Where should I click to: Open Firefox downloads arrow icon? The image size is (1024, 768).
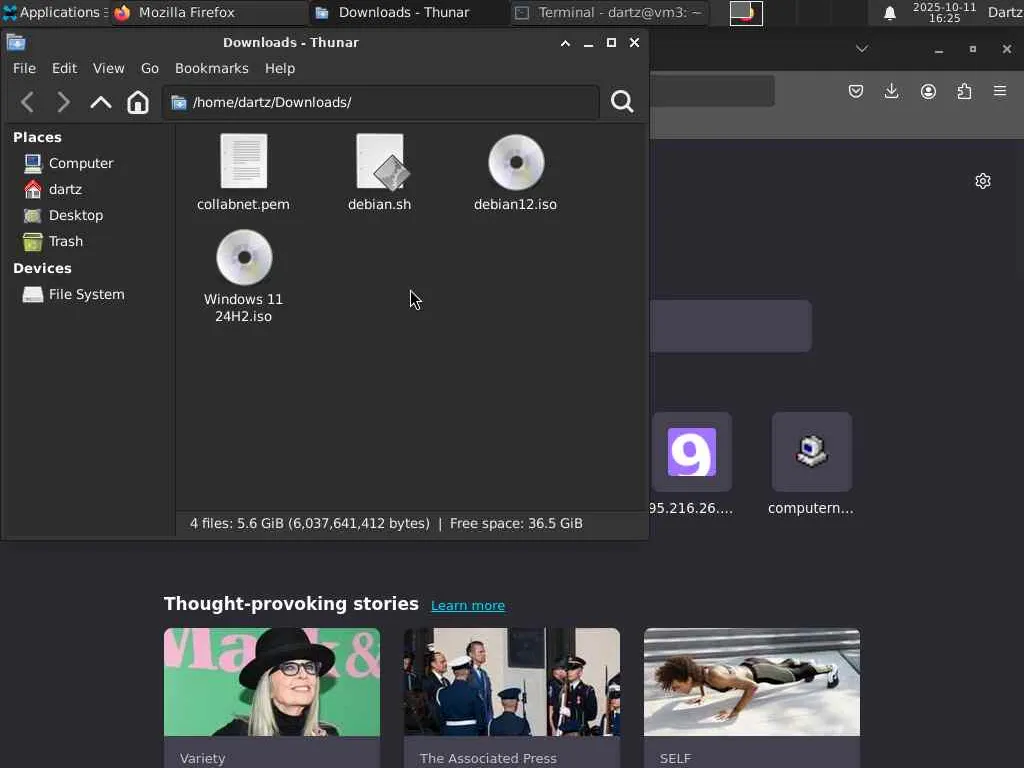pyautogui.click(x=891, y=91)
